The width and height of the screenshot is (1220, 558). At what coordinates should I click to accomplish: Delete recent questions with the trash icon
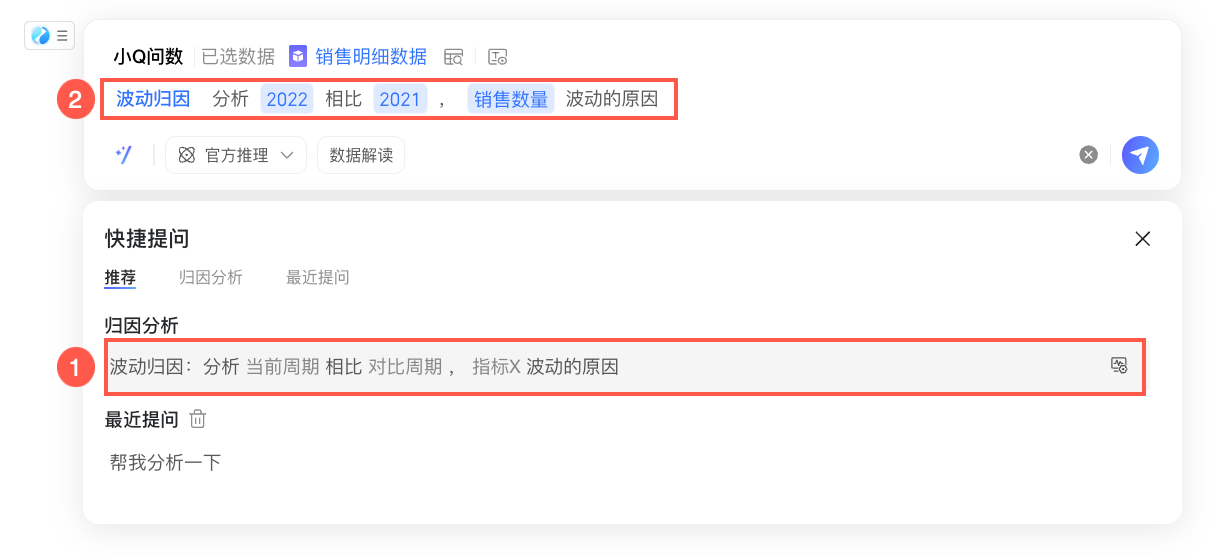198,419
